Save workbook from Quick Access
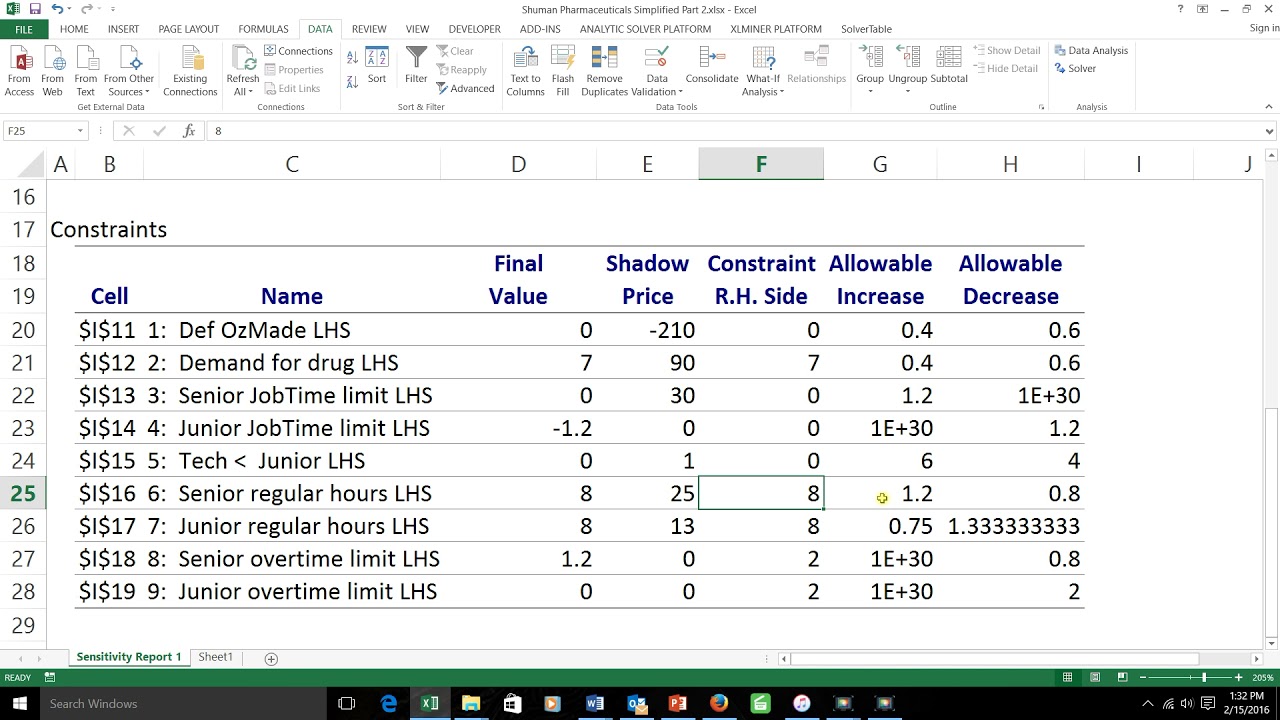This screenshot has width=1280, height=720. point(36,9)
